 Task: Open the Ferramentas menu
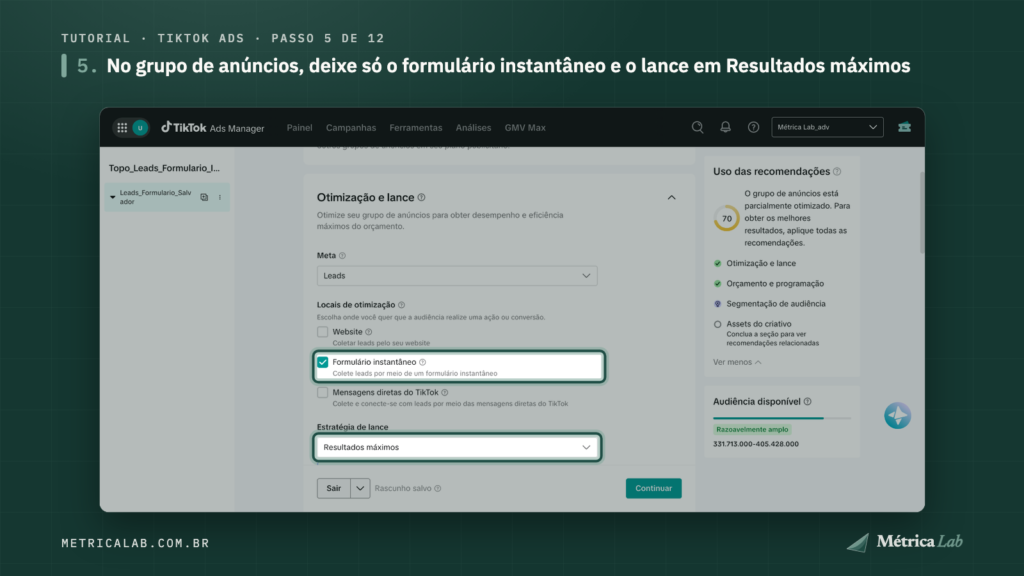pyautogui.click(x=415, y=128)
